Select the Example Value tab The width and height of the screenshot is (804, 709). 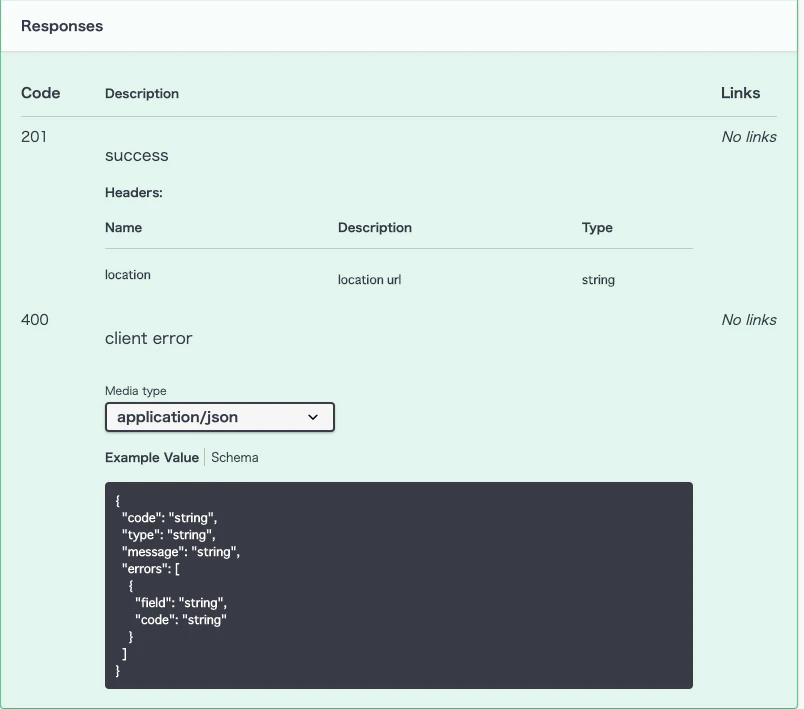152,457
